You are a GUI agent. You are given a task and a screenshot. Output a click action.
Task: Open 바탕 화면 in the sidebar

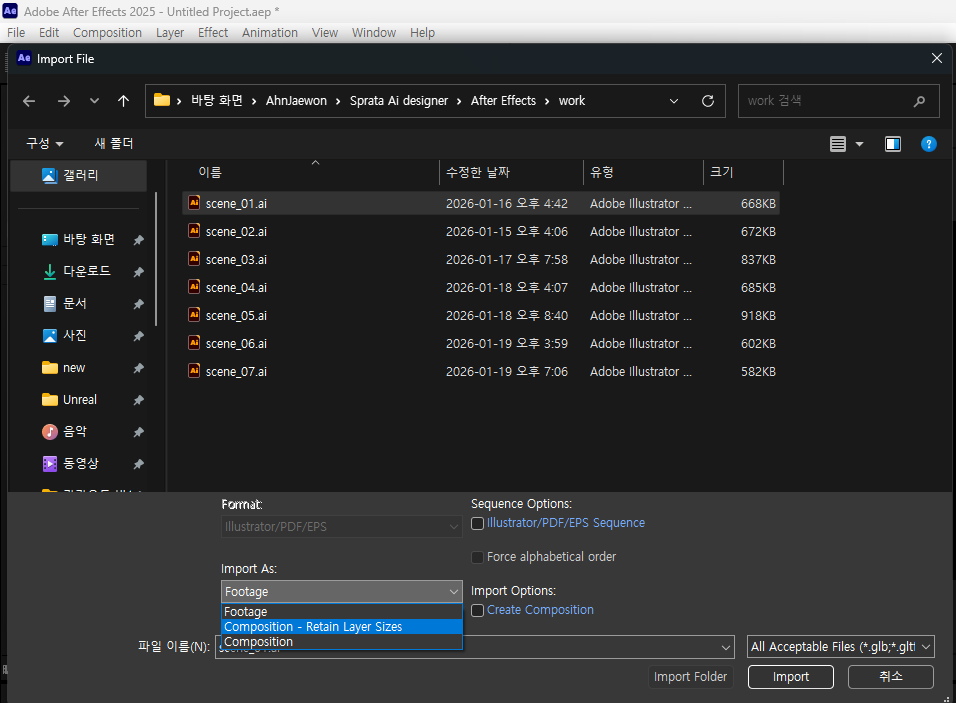(89, 240)
